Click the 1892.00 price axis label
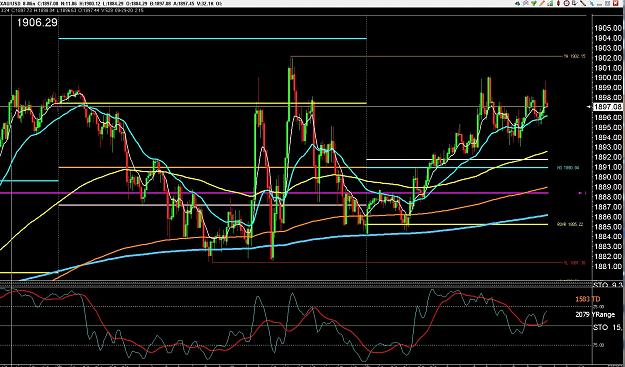The height and width of the screenshot is (367, 625). point(608,157)
